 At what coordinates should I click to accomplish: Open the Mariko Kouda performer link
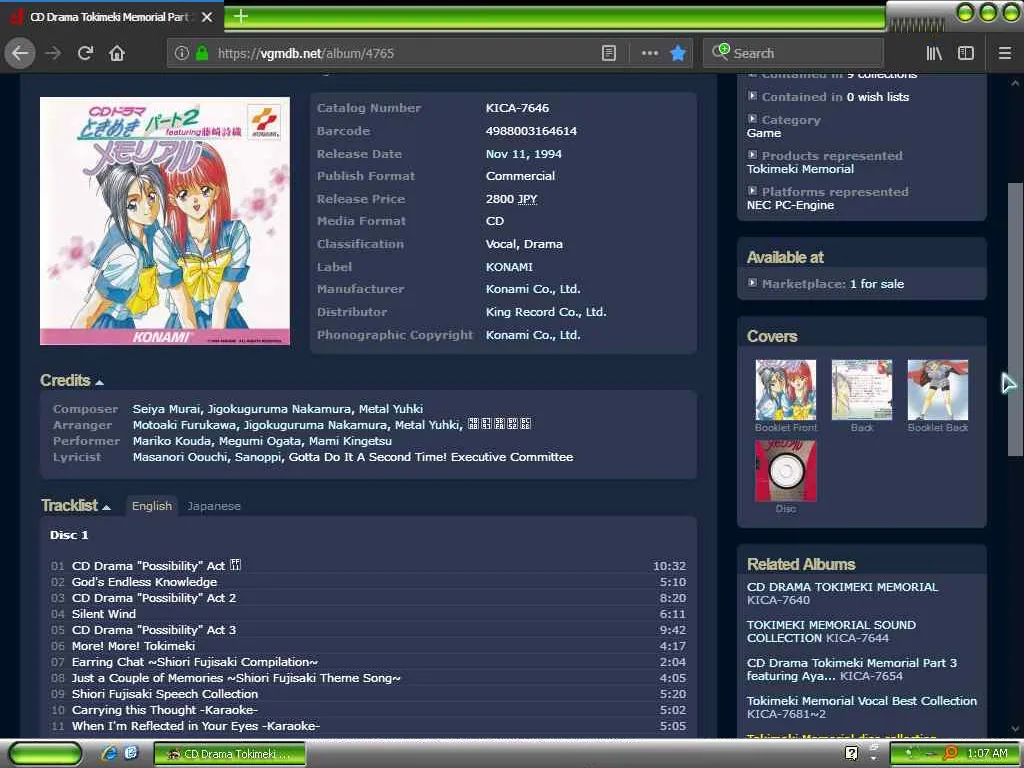(x=172, y=441)
